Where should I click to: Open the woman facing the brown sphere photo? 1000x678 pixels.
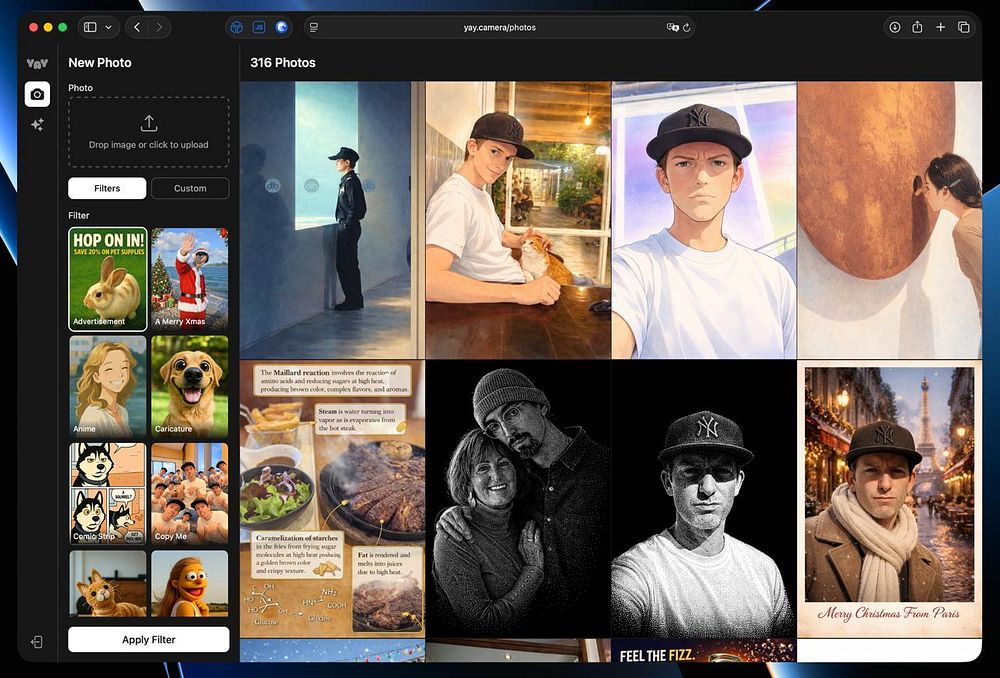[890, 220]
